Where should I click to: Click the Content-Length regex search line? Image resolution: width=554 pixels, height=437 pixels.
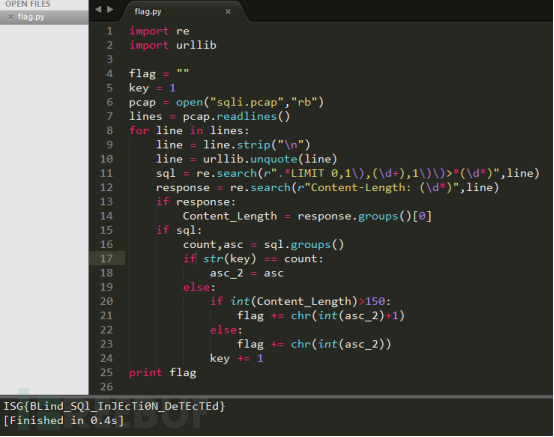(328, 188)
